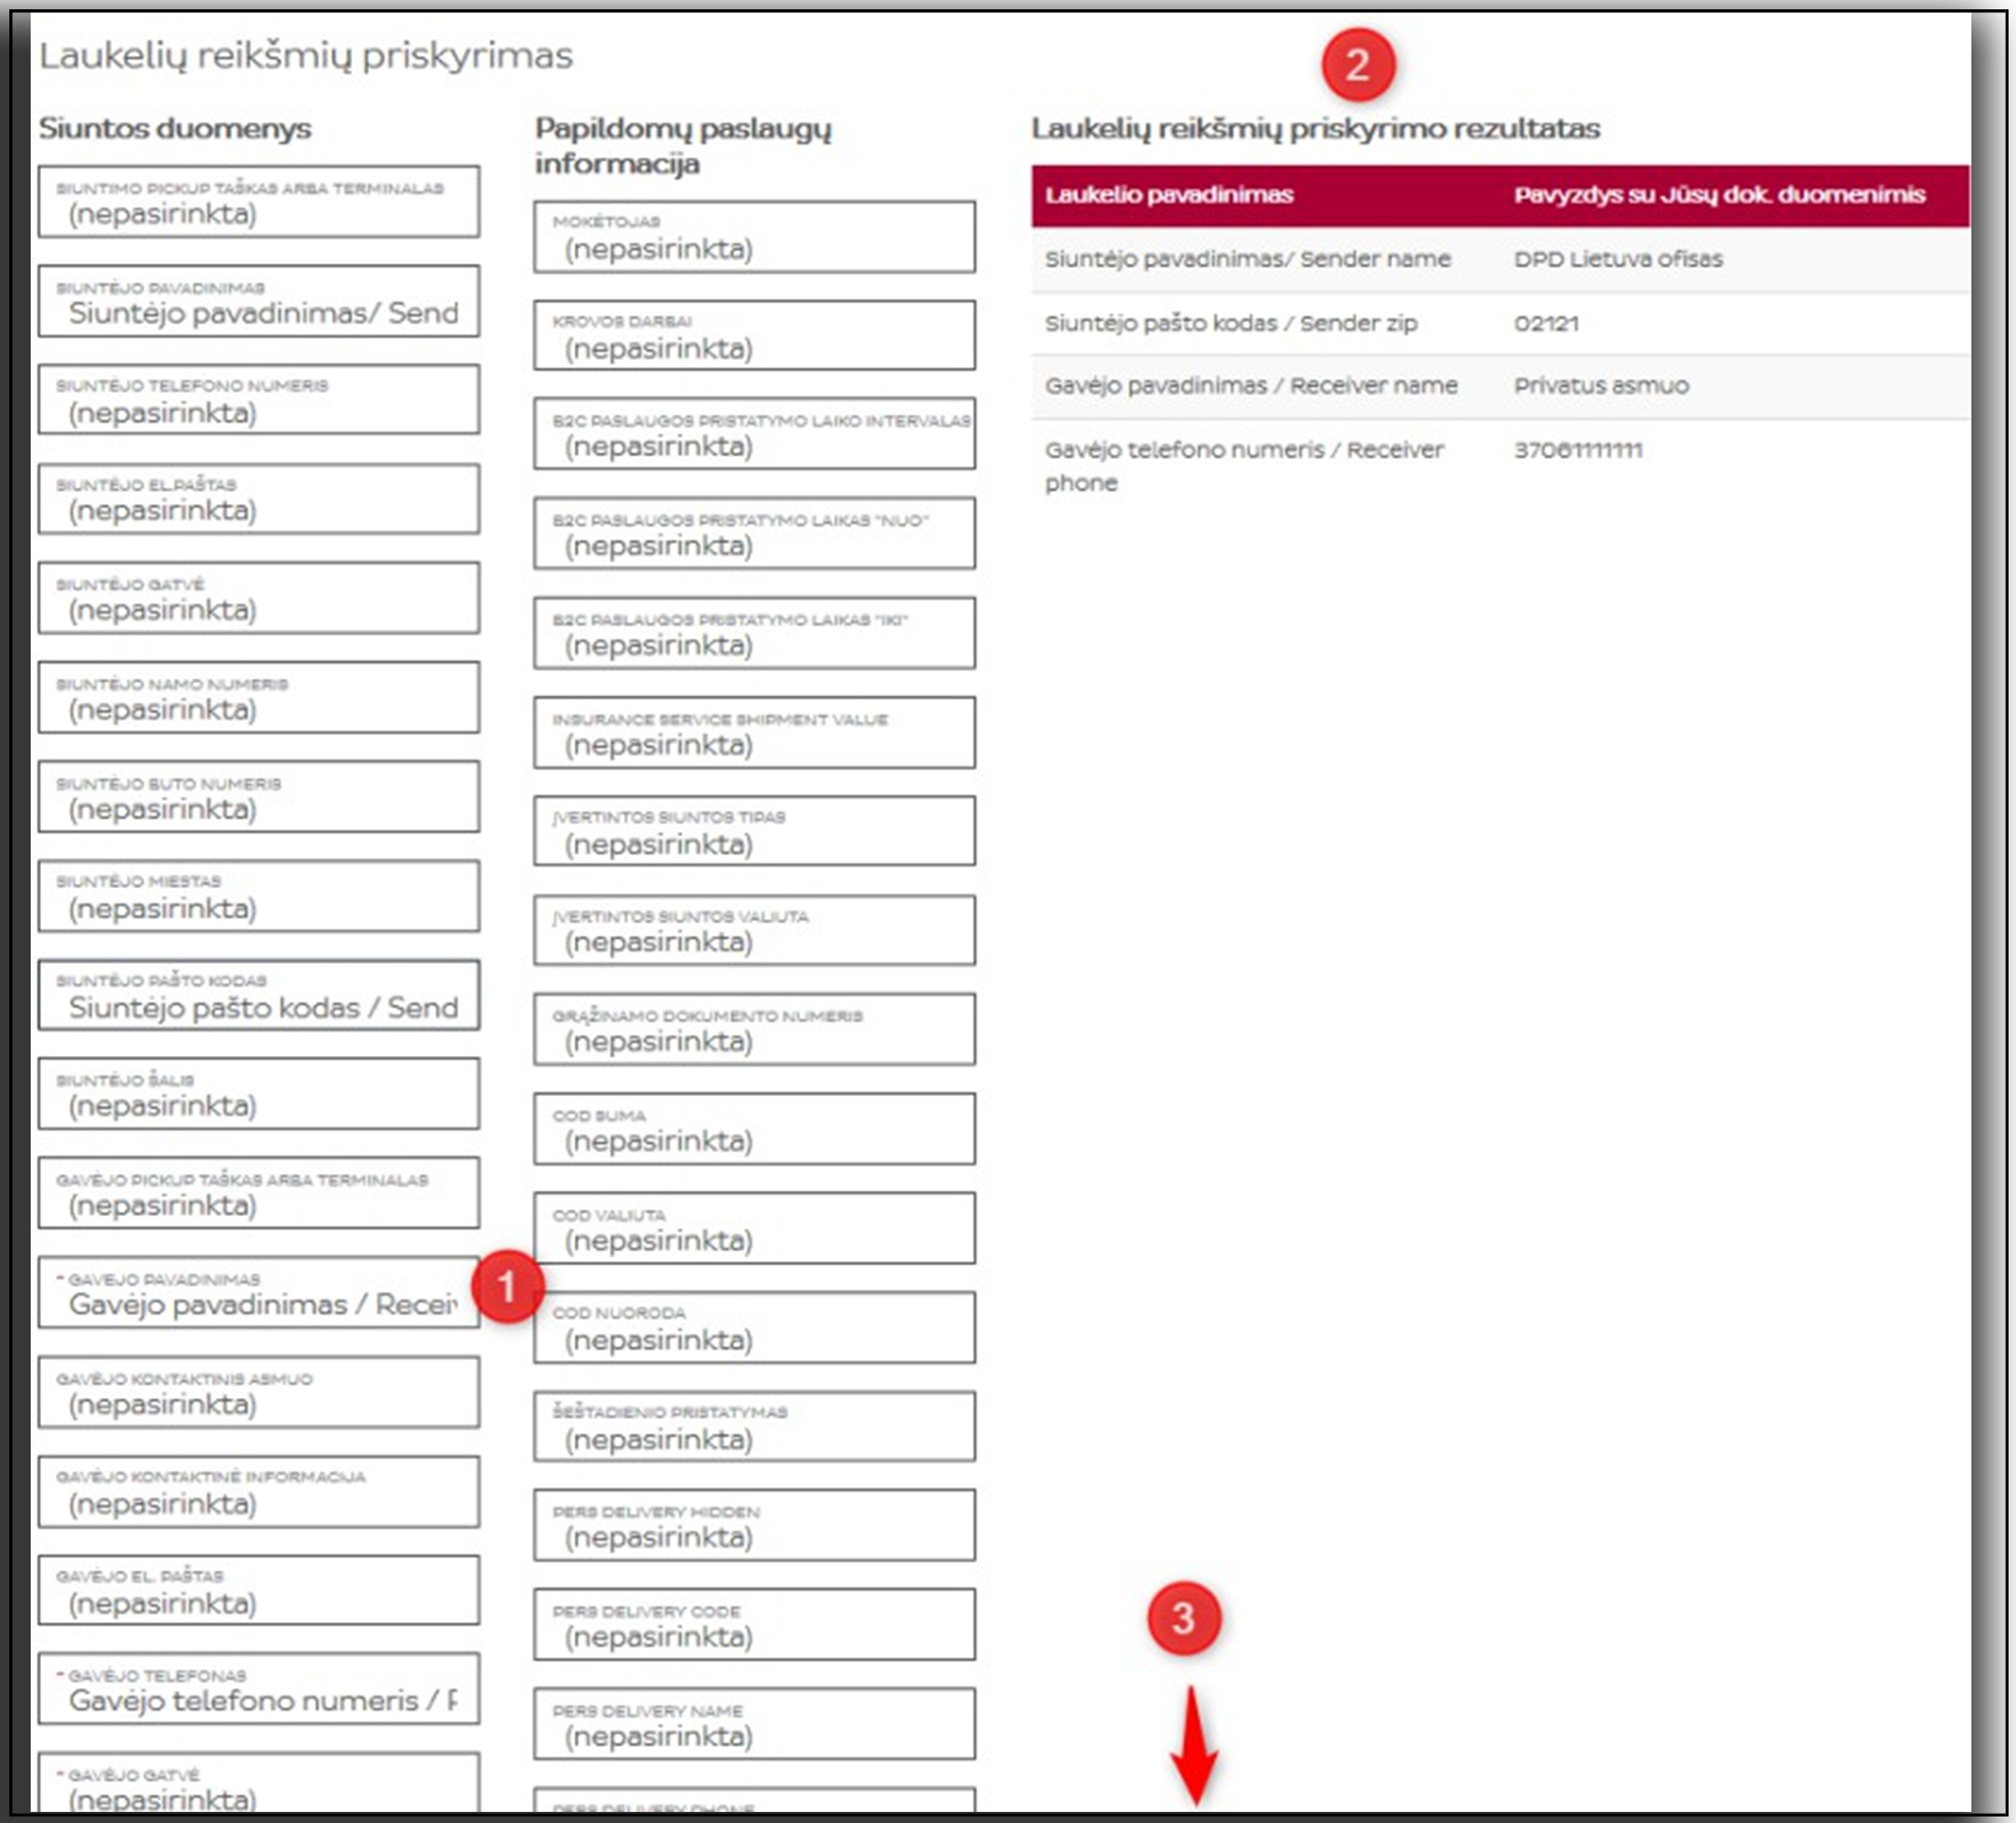Select the Siuntėjo pašto kodas dropdown
This screenshot has height=1823, width=2016.
coord(258,996)
